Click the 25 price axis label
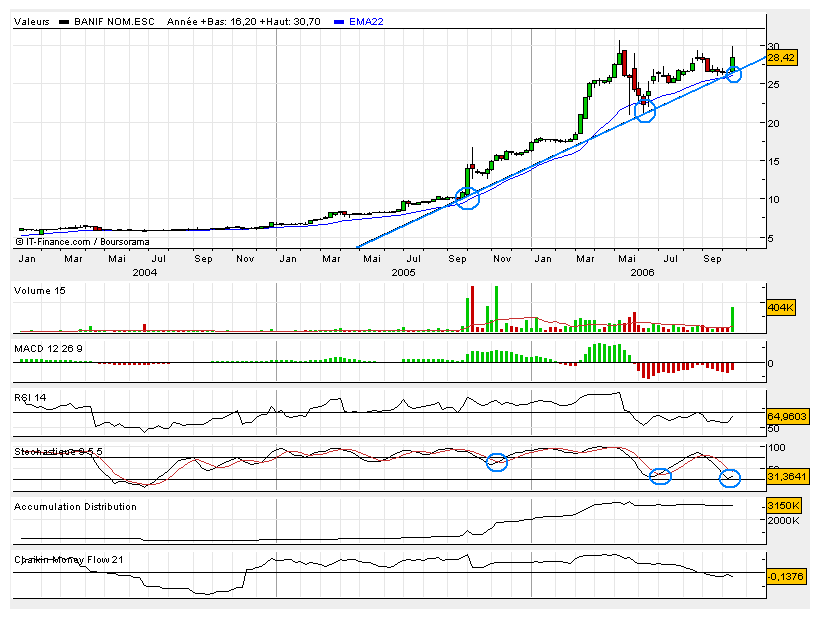 (774, 84)
